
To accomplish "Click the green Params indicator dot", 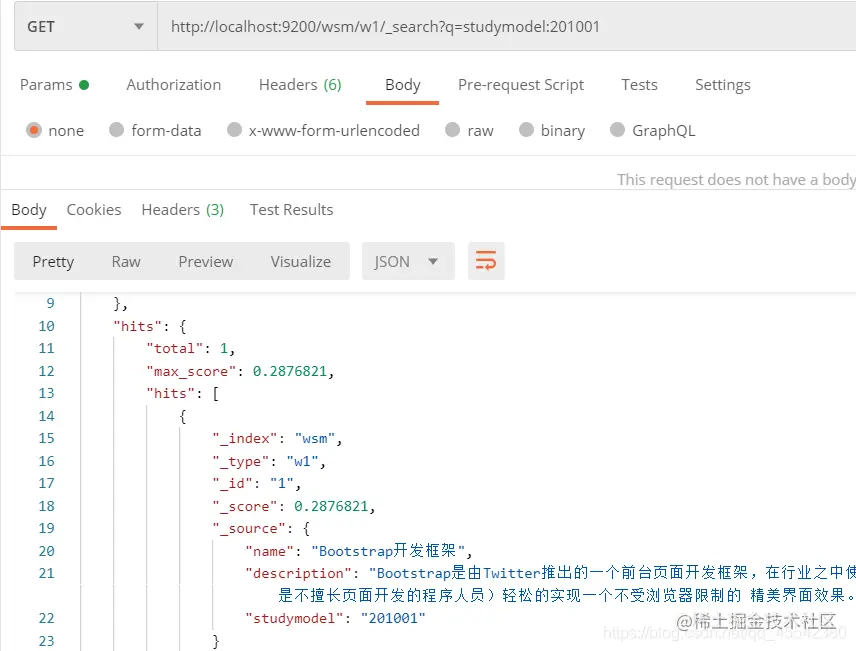I will (x=84, y=85).
